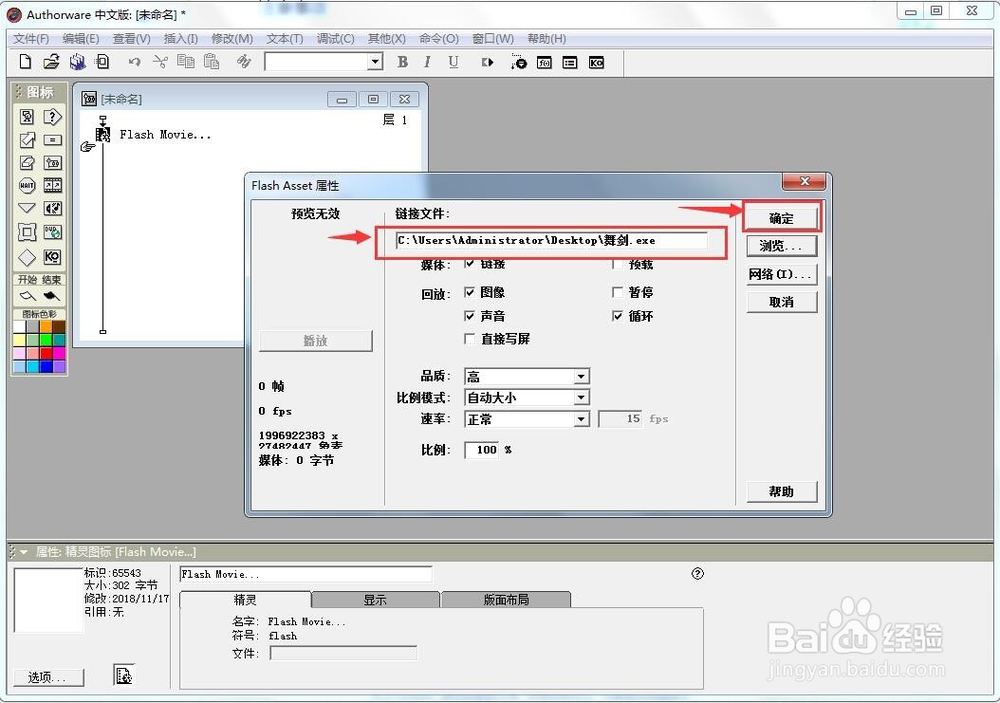Select the Navigate triangle icon in palette
Screen dimensions: 1000x703
pos(27,208)
